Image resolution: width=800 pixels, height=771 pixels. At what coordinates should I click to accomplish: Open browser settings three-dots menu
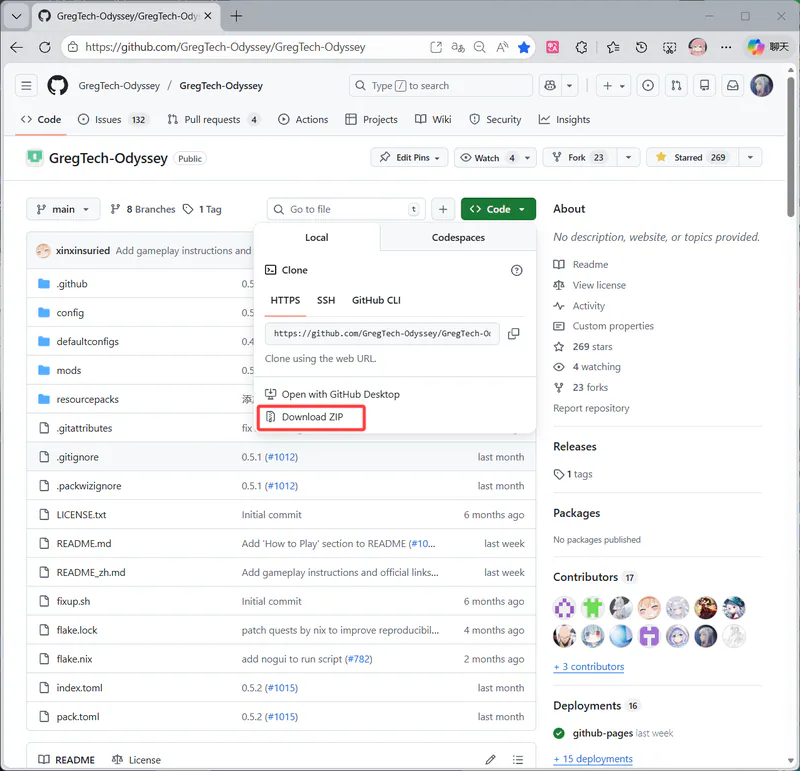coord(726,47)
